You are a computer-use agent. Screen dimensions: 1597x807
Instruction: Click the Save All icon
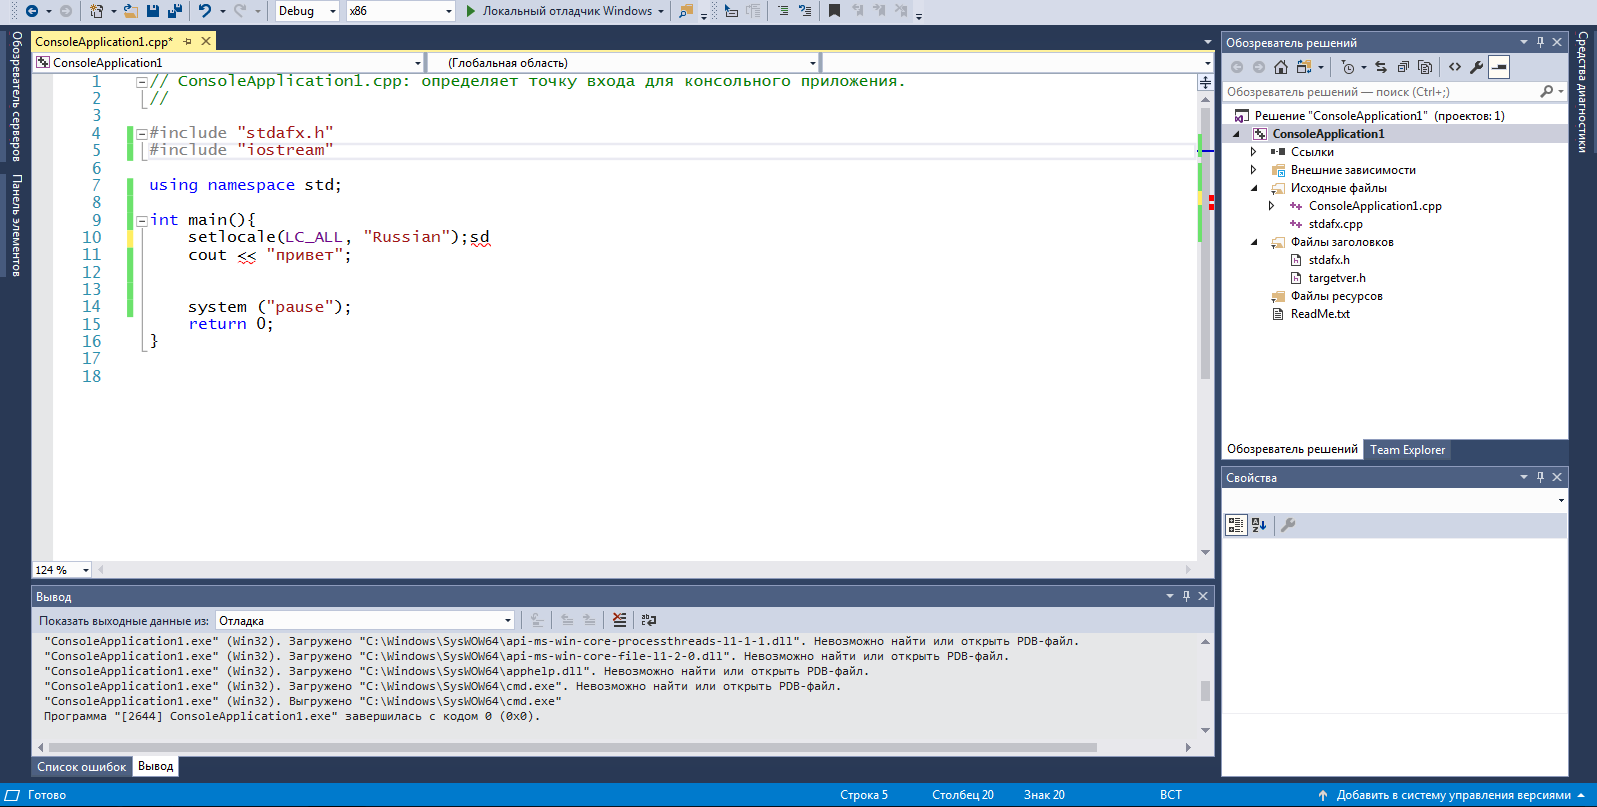pyautogui.click(x=175, y=11)
